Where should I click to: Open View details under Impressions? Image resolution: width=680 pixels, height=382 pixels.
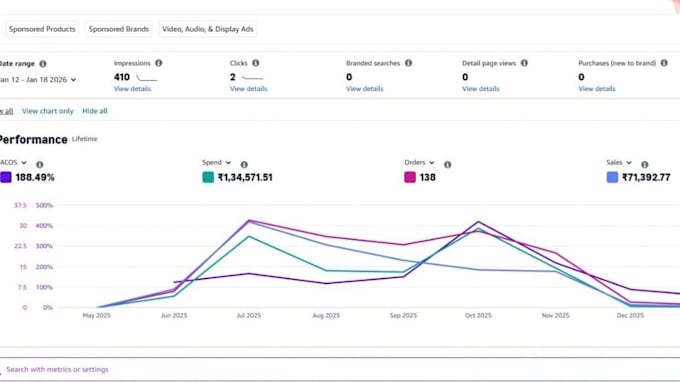point(133,88)
